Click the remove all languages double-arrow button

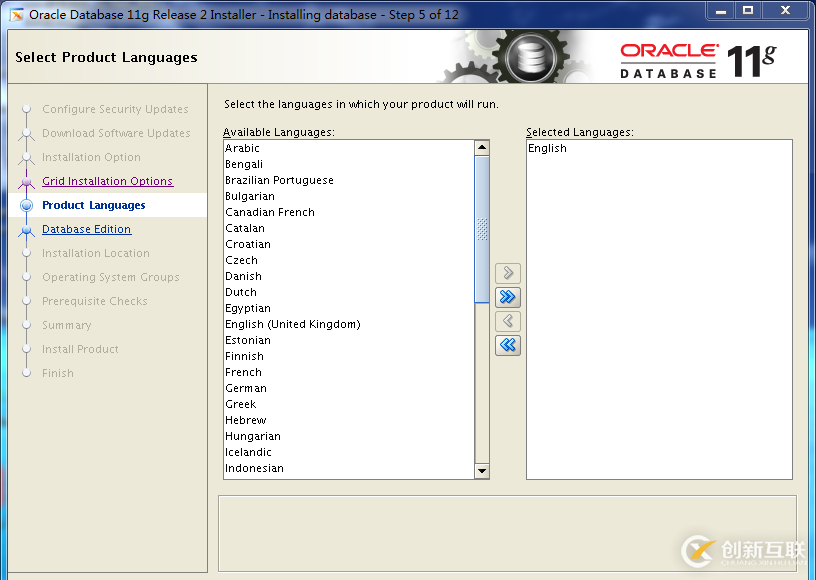pyautogui.click(x=508, y=345)
